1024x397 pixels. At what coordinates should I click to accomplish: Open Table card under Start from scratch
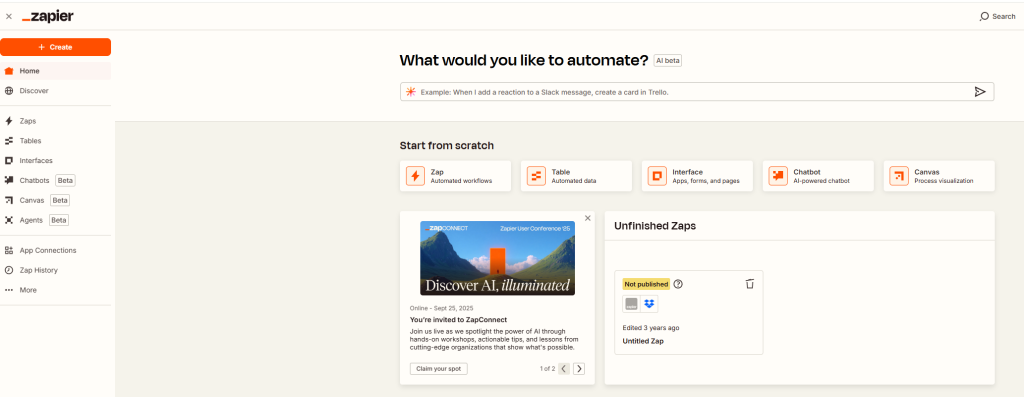576,176
